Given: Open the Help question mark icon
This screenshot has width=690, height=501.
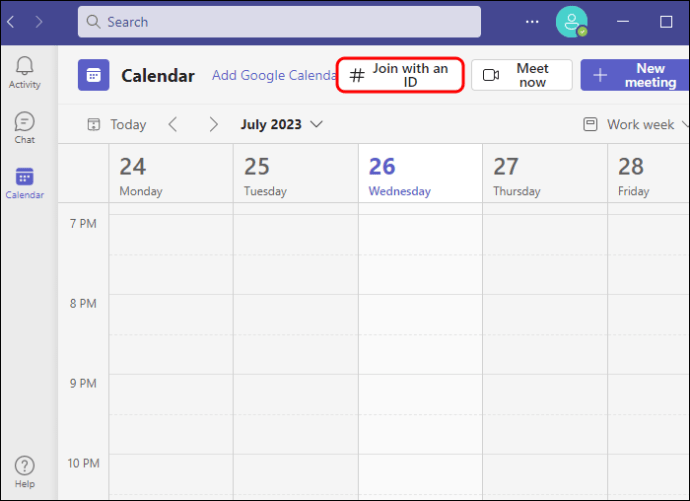Looking at the screenshot, I should point(24,471).
